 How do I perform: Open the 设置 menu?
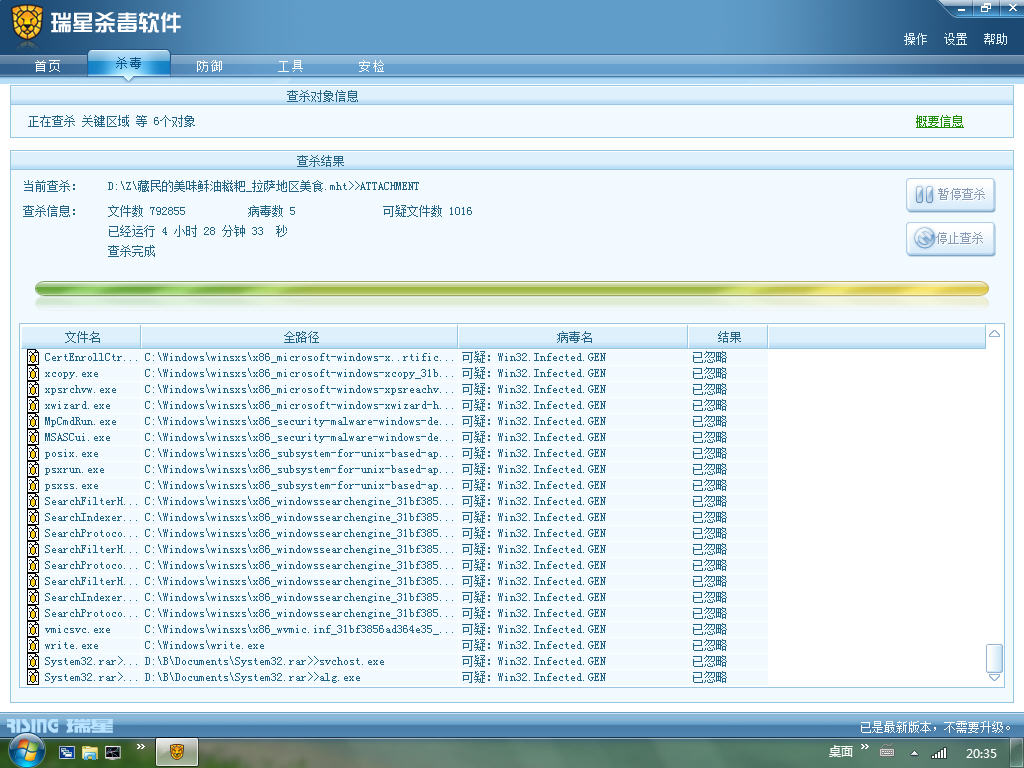click(955, 39)
